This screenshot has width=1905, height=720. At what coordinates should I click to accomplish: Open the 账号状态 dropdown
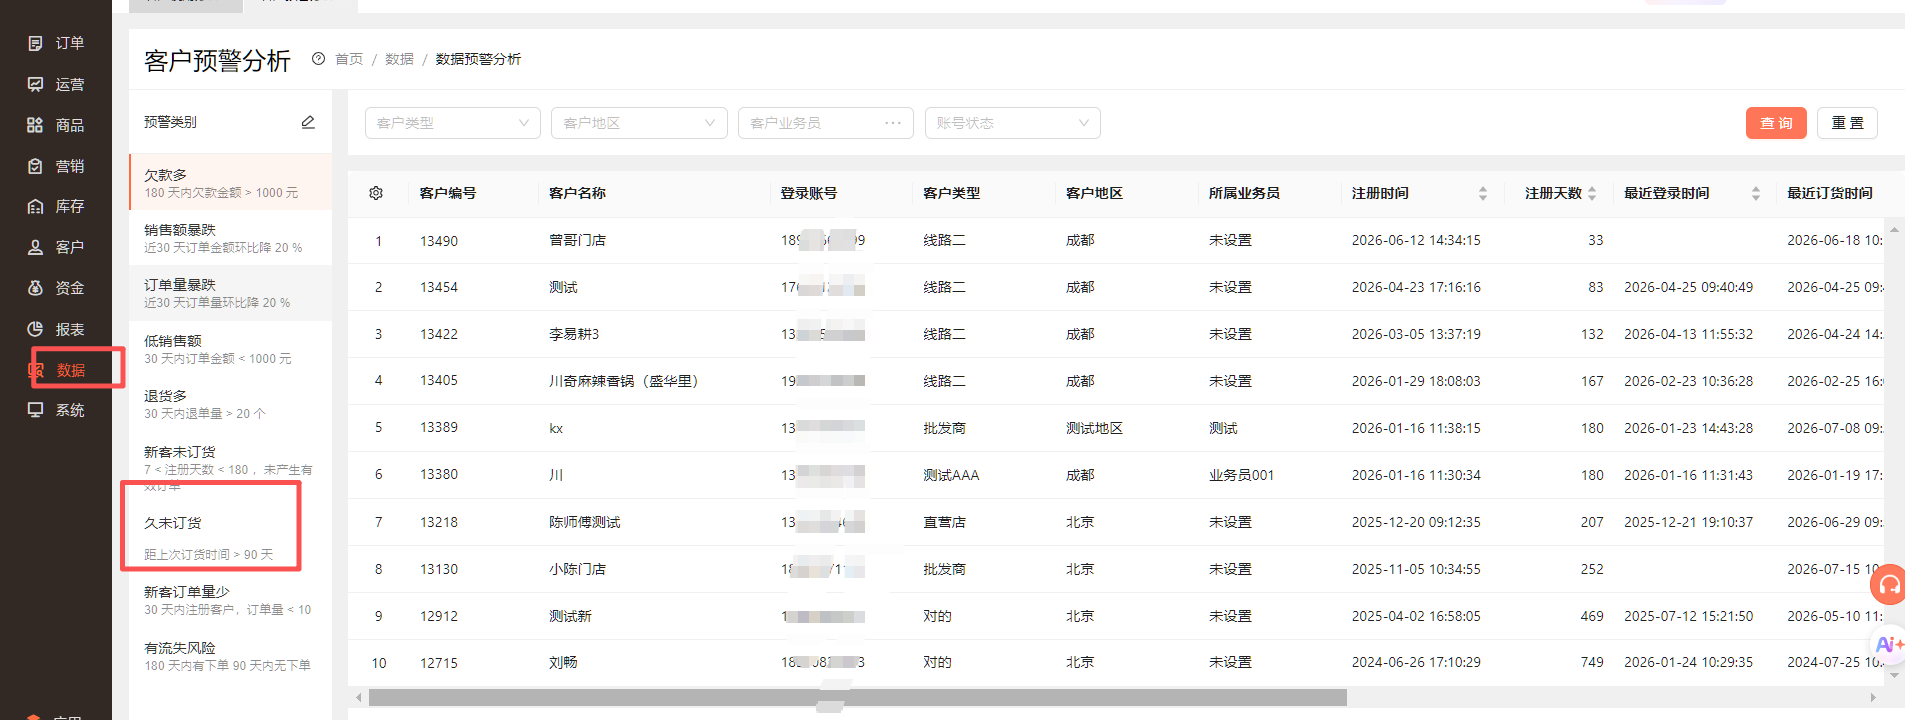1013,123
